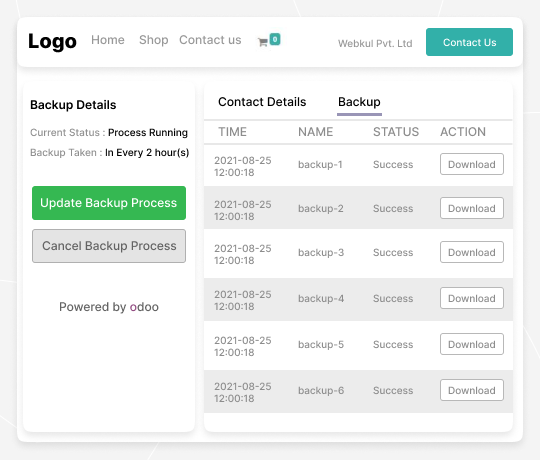Download backup-4
Viewport: 540px width, 460px height.
[471, 298]
